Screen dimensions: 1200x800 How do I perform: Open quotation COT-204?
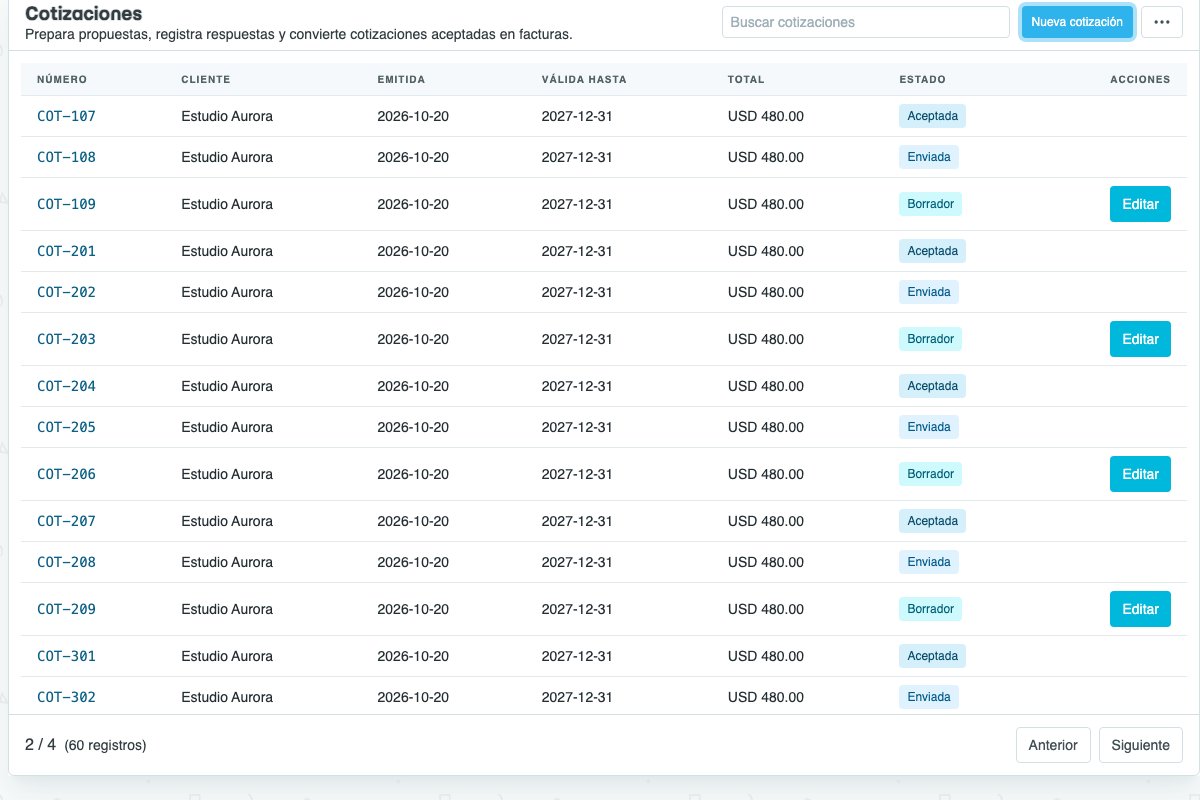click(66, 386)
